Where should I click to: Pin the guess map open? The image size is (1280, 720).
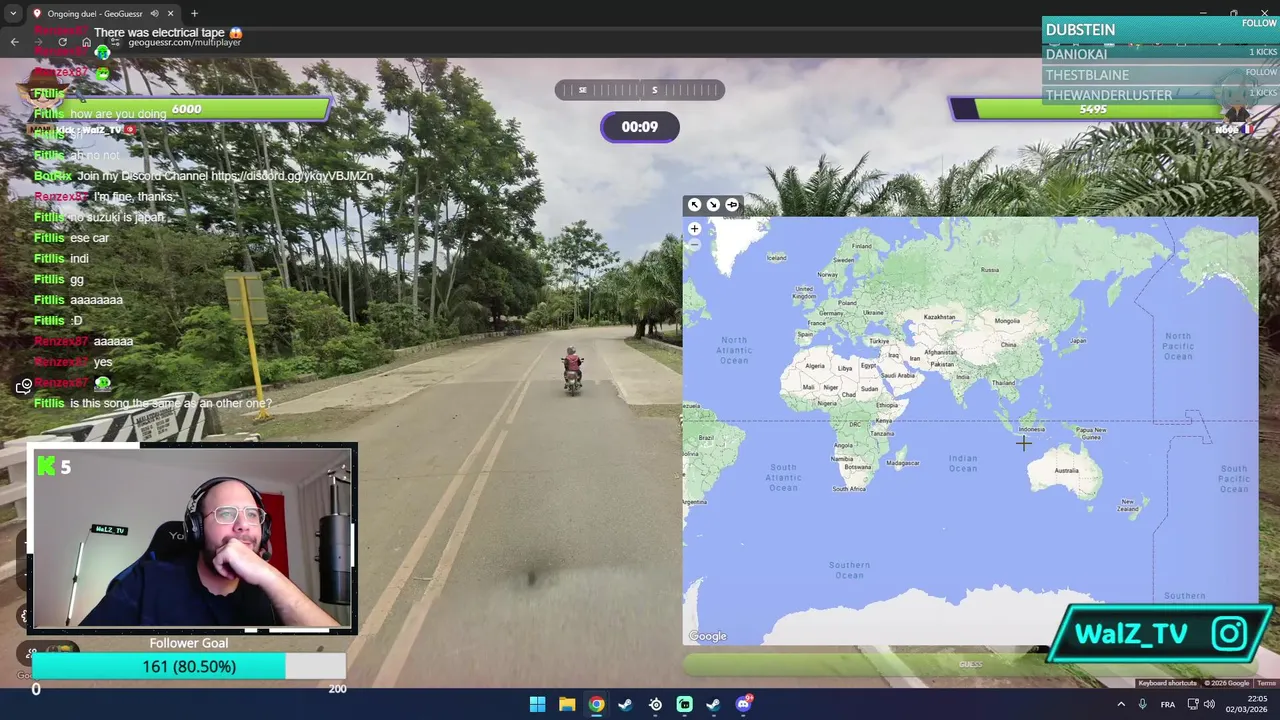(x=732, y=205)
